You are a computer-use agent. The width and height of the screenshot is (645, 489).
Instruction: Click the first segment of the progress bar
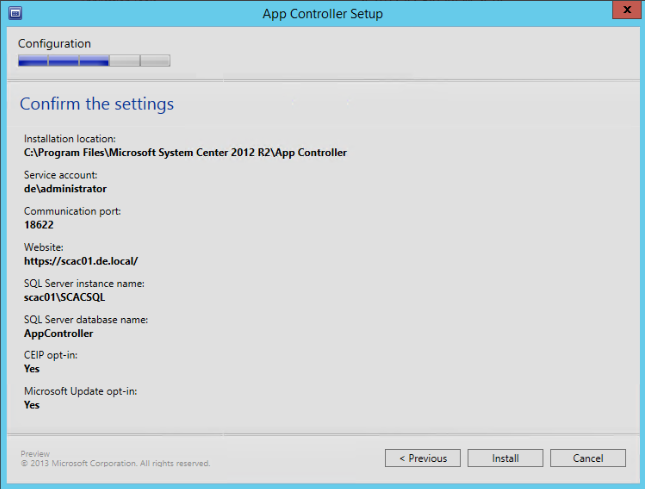[x=33, y=61]
